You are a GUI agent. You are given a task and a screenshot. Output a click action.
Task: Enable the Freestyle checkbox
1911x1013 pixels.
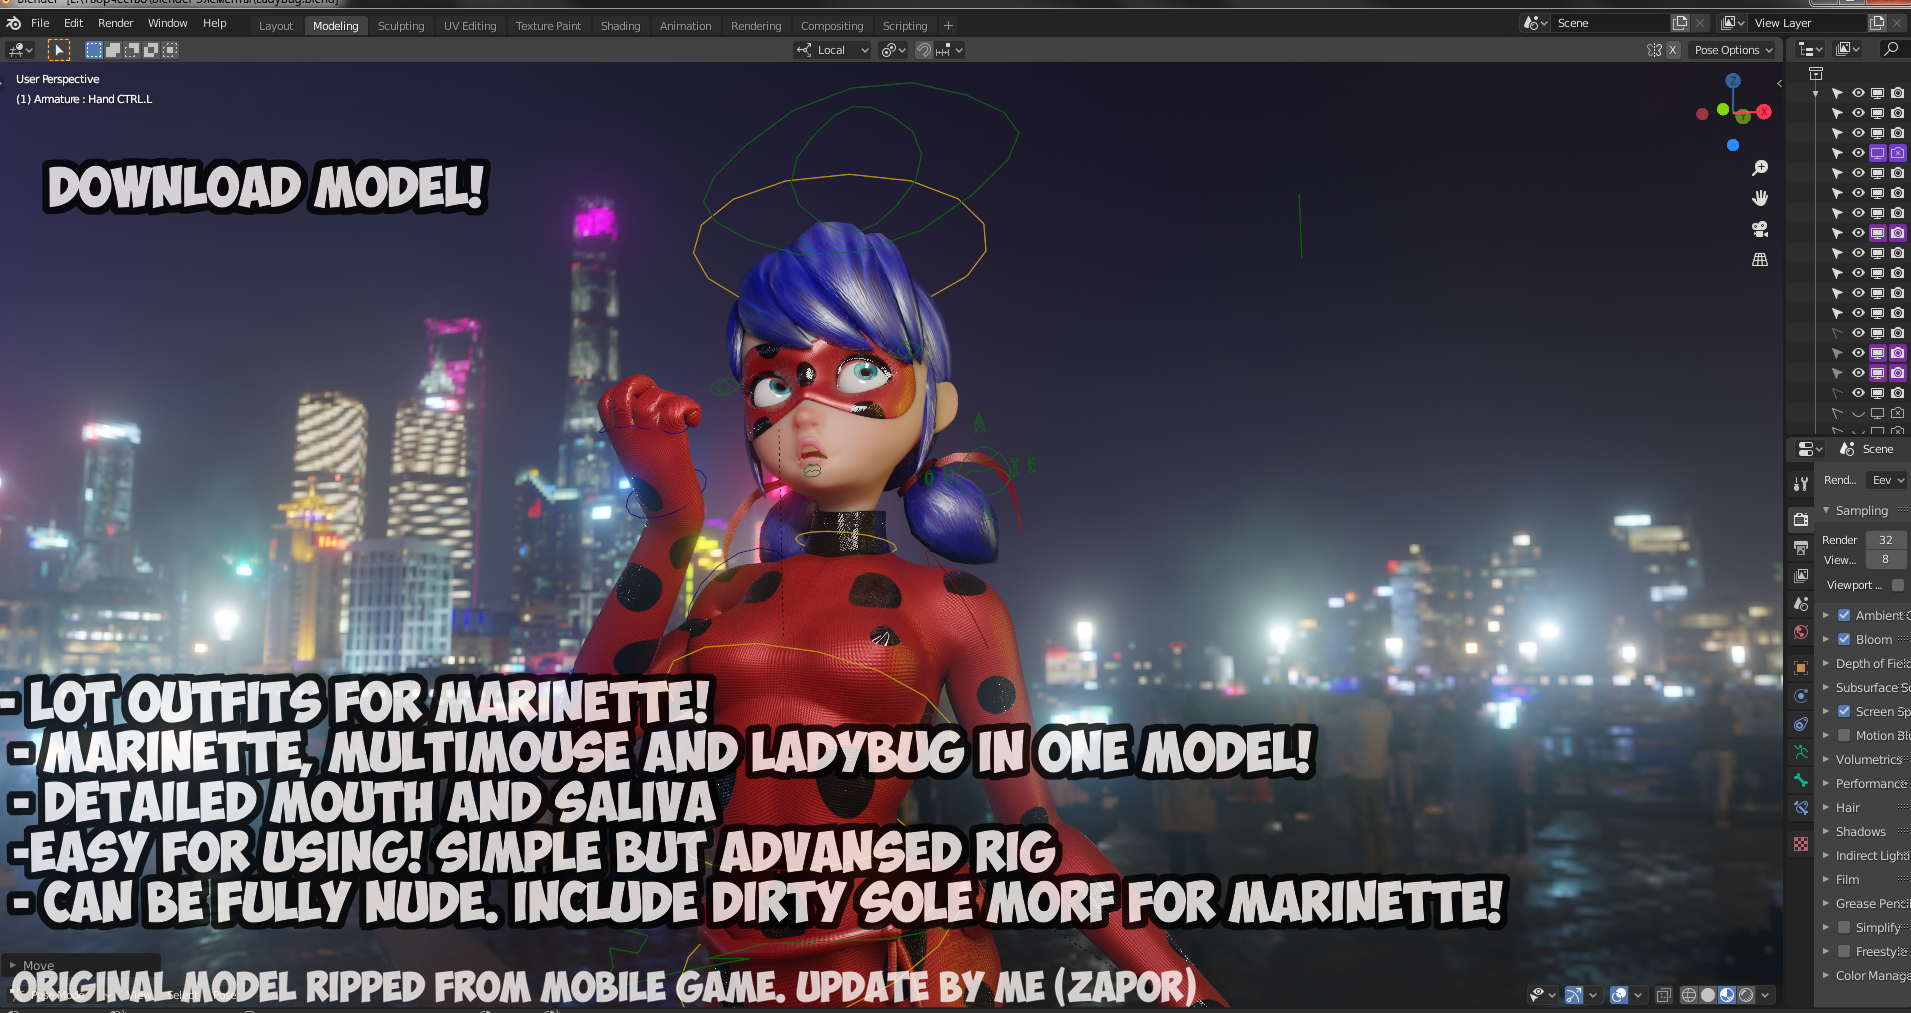(x=1844, y=952)
